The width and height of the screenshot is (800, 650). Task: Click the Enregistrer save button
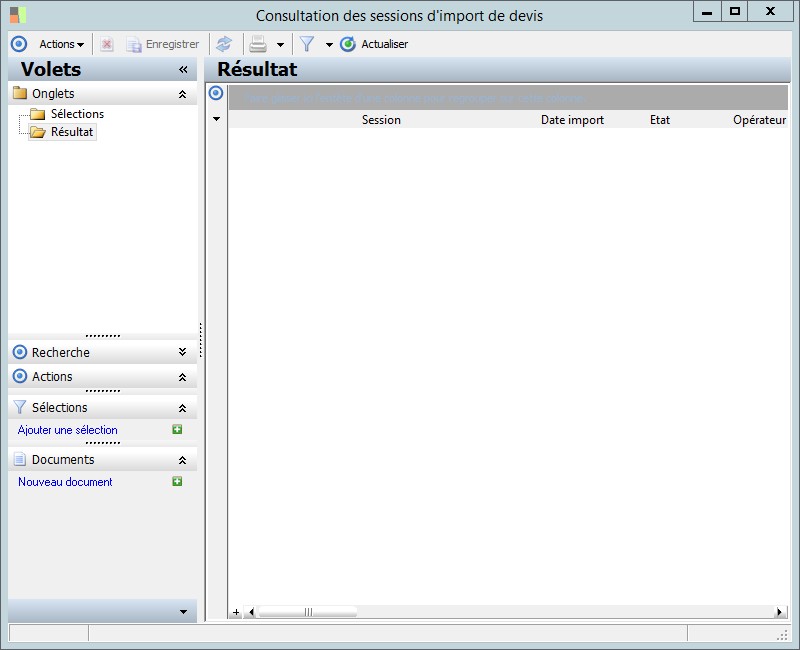(163, 44)
